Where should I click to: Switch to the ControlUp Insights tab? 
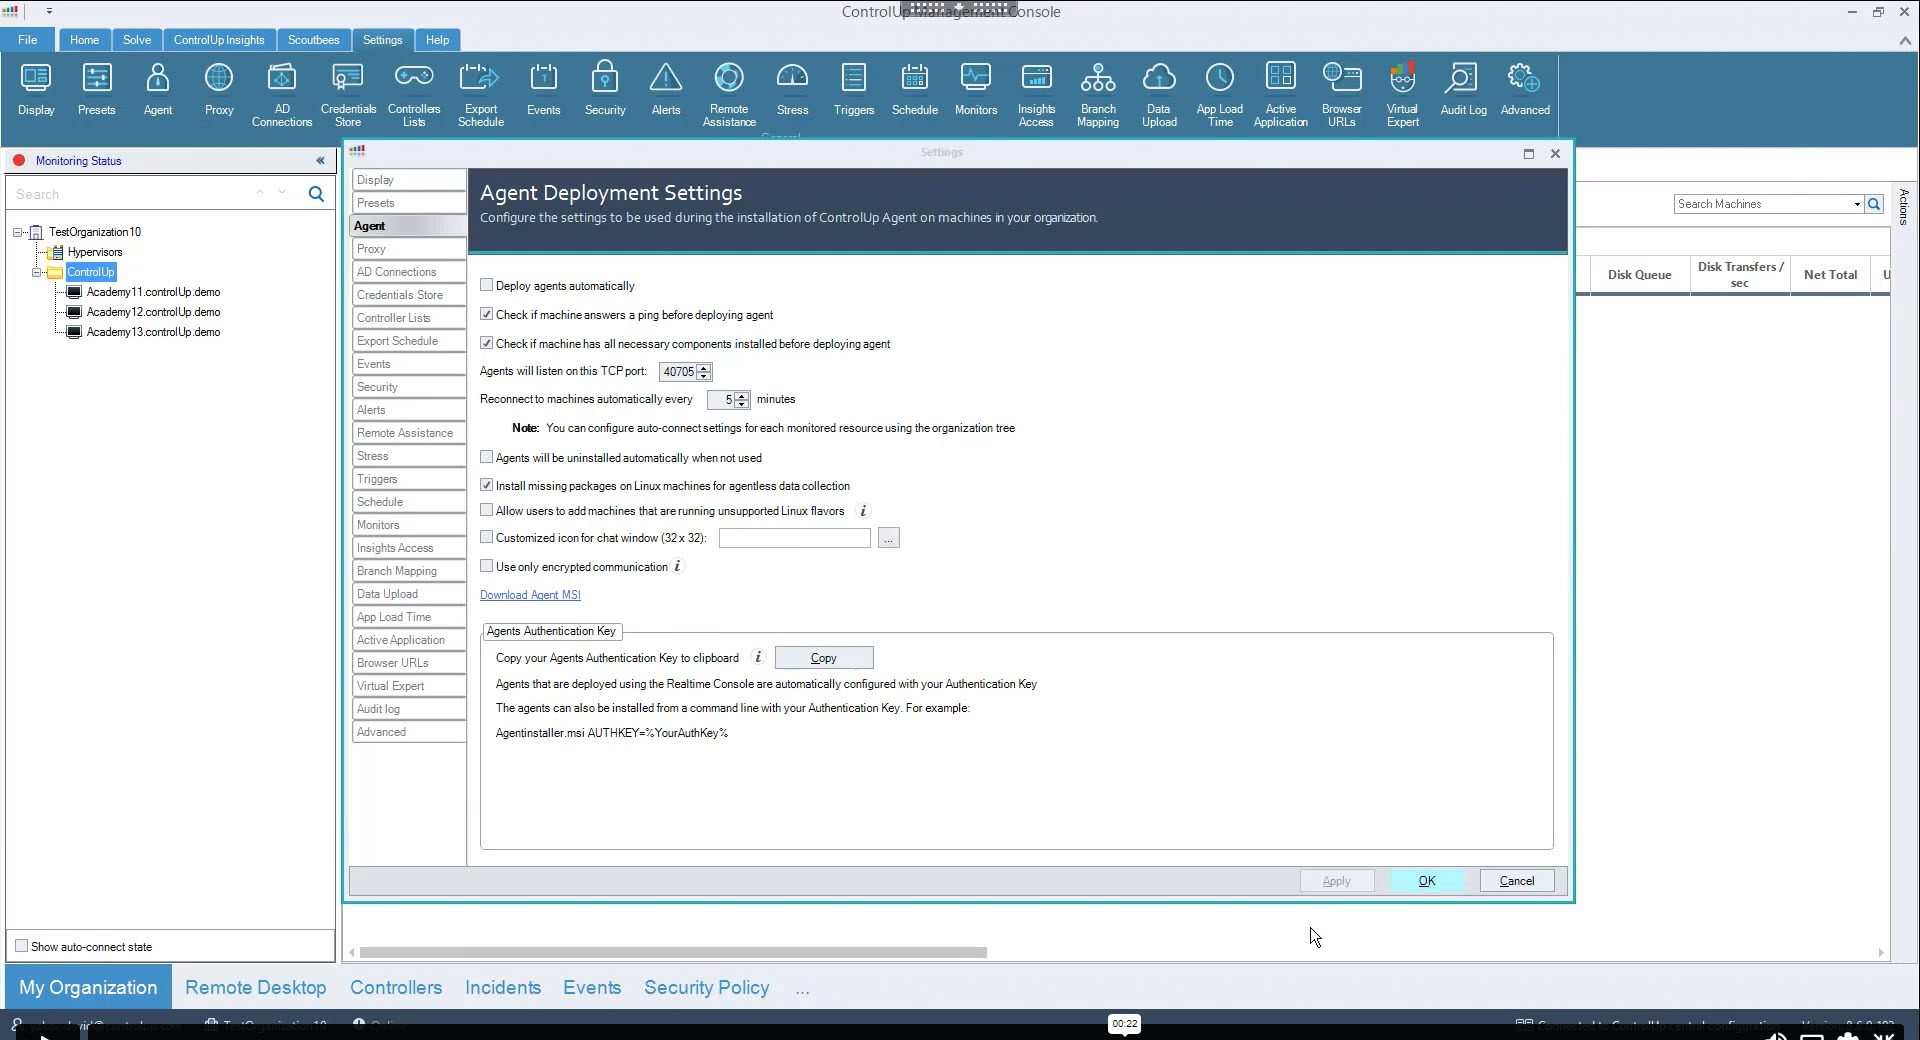click(219, 40)
